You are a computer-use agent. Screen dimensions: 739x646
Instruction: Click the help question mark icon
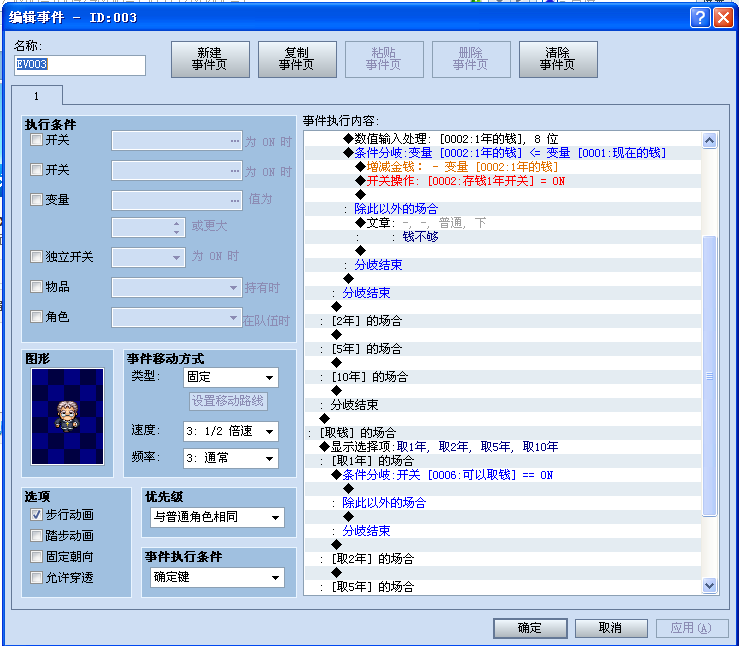[x=700, y=18]
